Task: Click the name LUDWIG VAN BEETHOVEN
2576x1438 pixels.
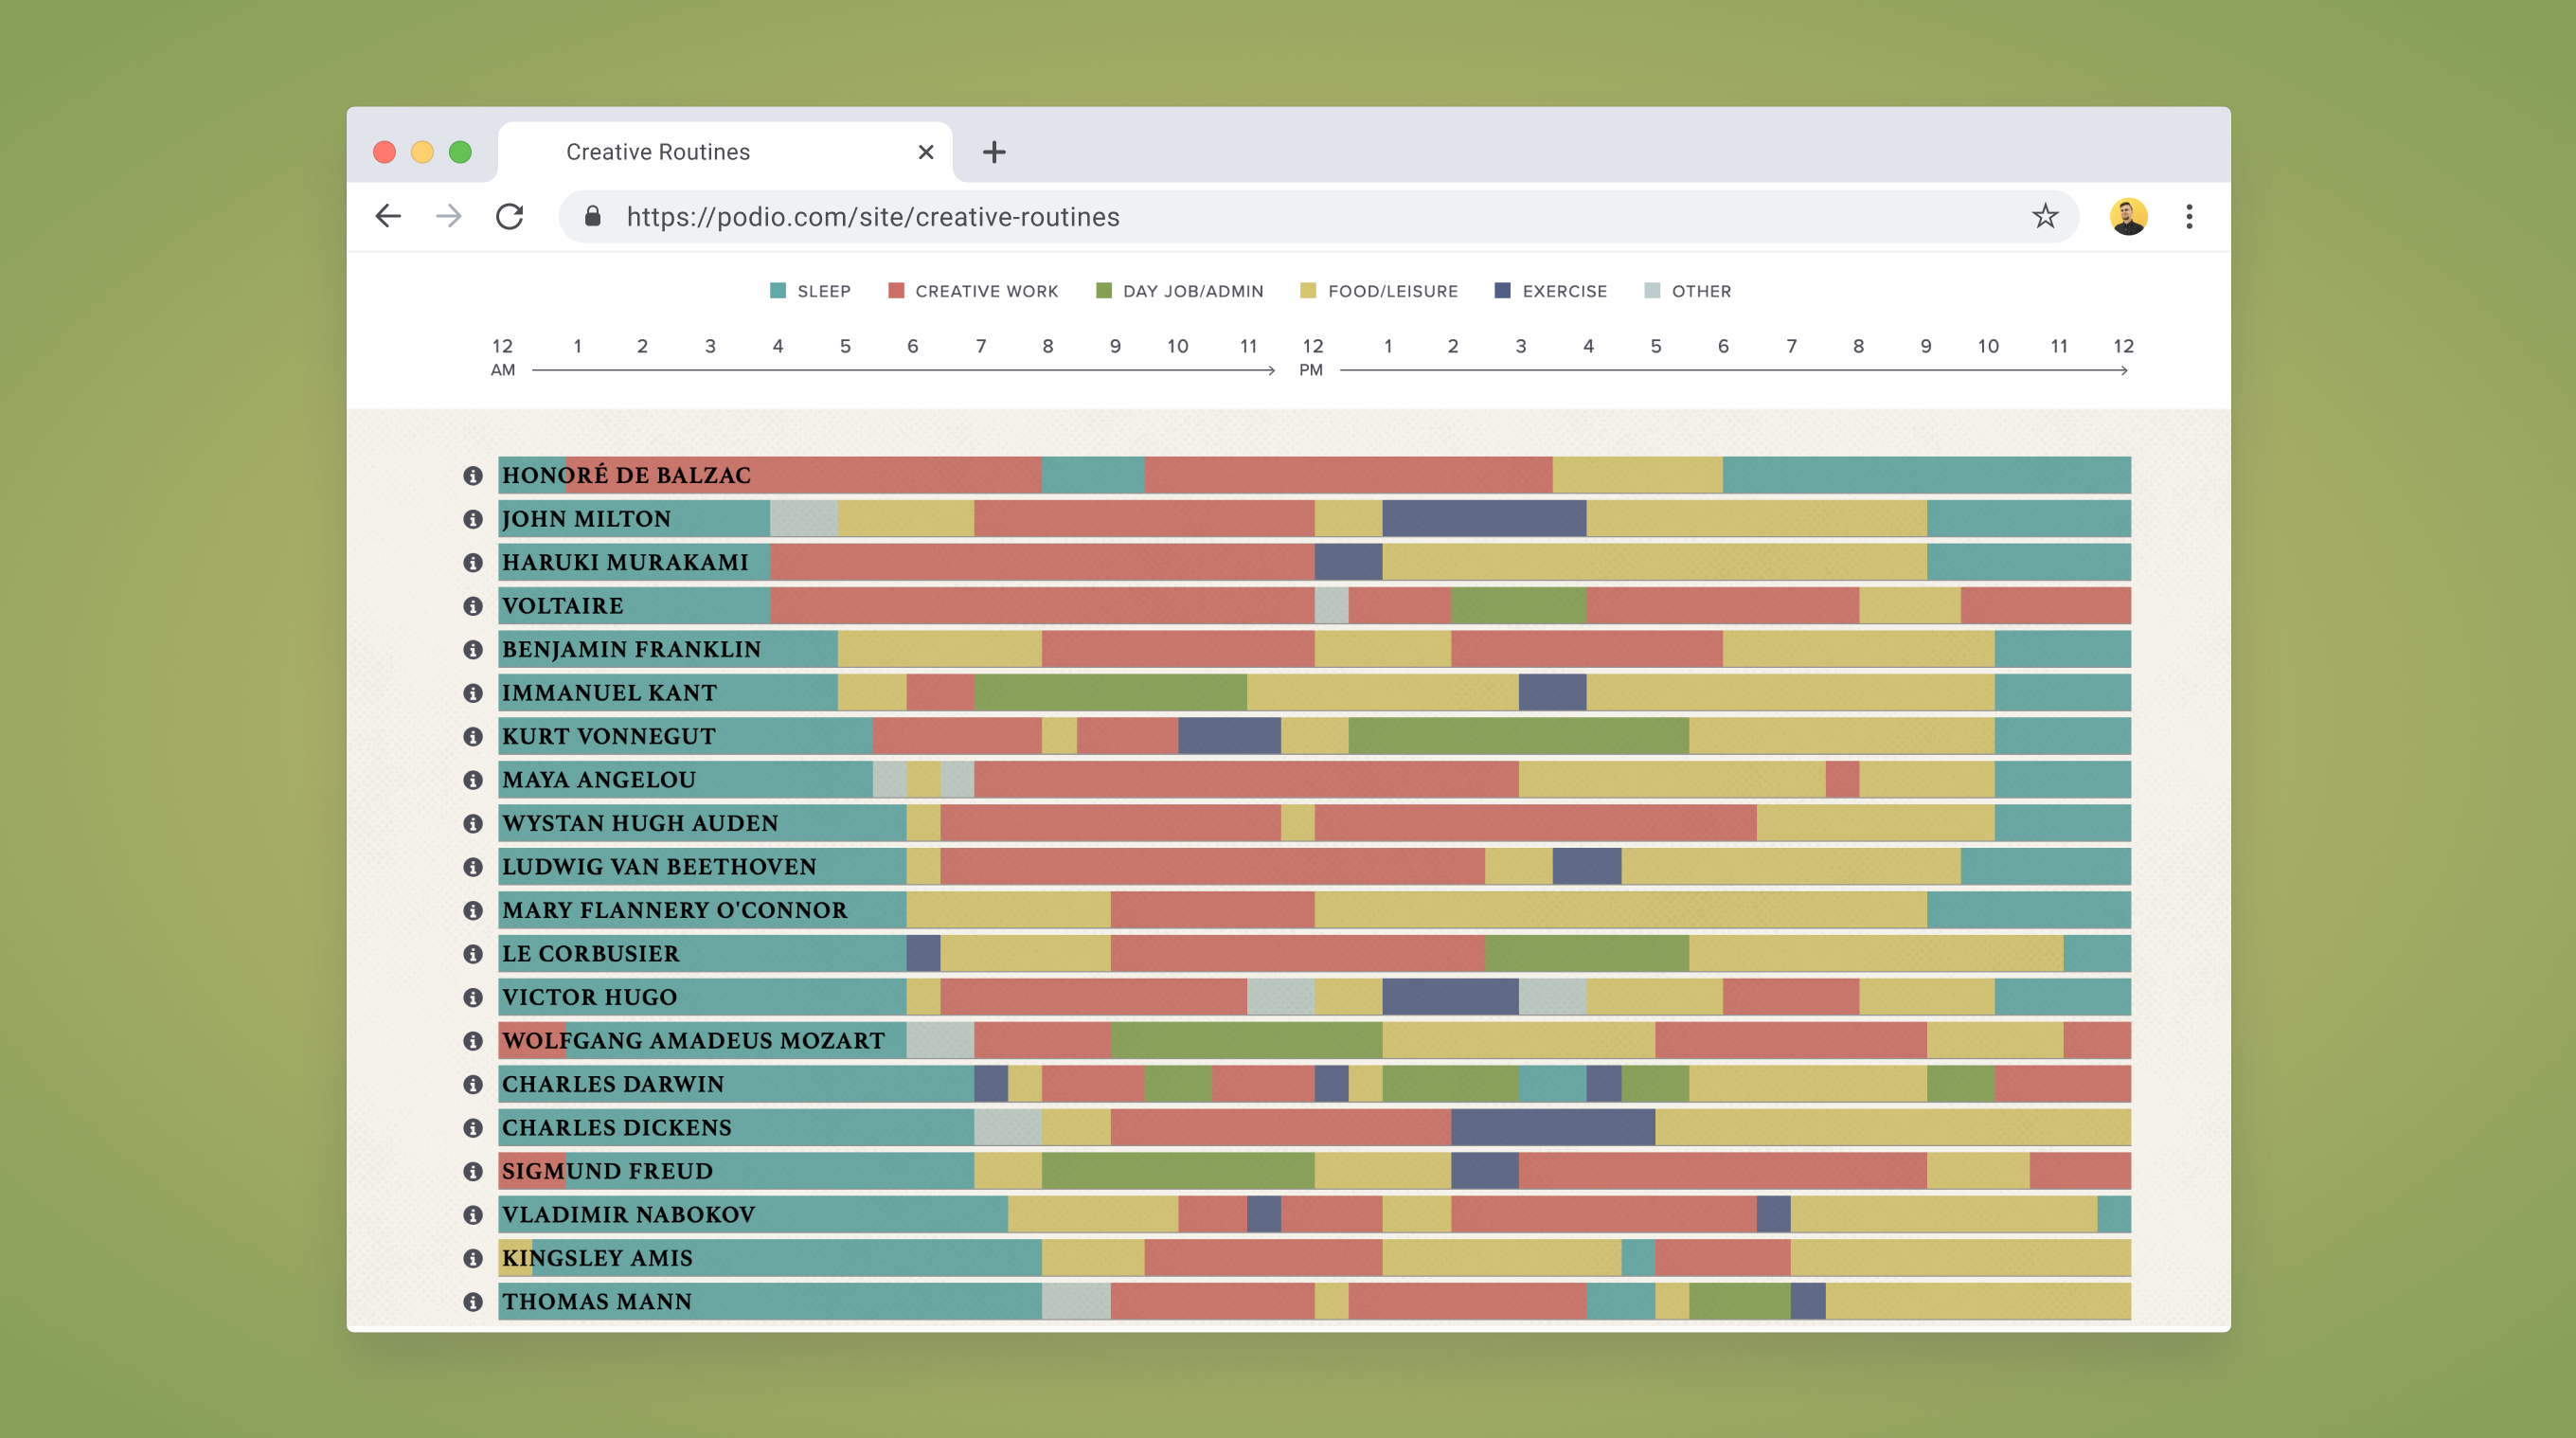Action: [x=659, y=867]
